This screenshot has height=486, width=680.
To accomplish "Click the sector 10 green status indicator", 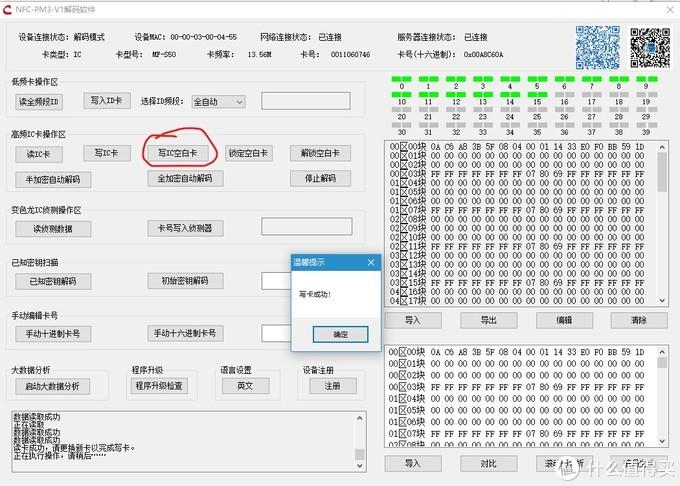I will coord(402,95).
